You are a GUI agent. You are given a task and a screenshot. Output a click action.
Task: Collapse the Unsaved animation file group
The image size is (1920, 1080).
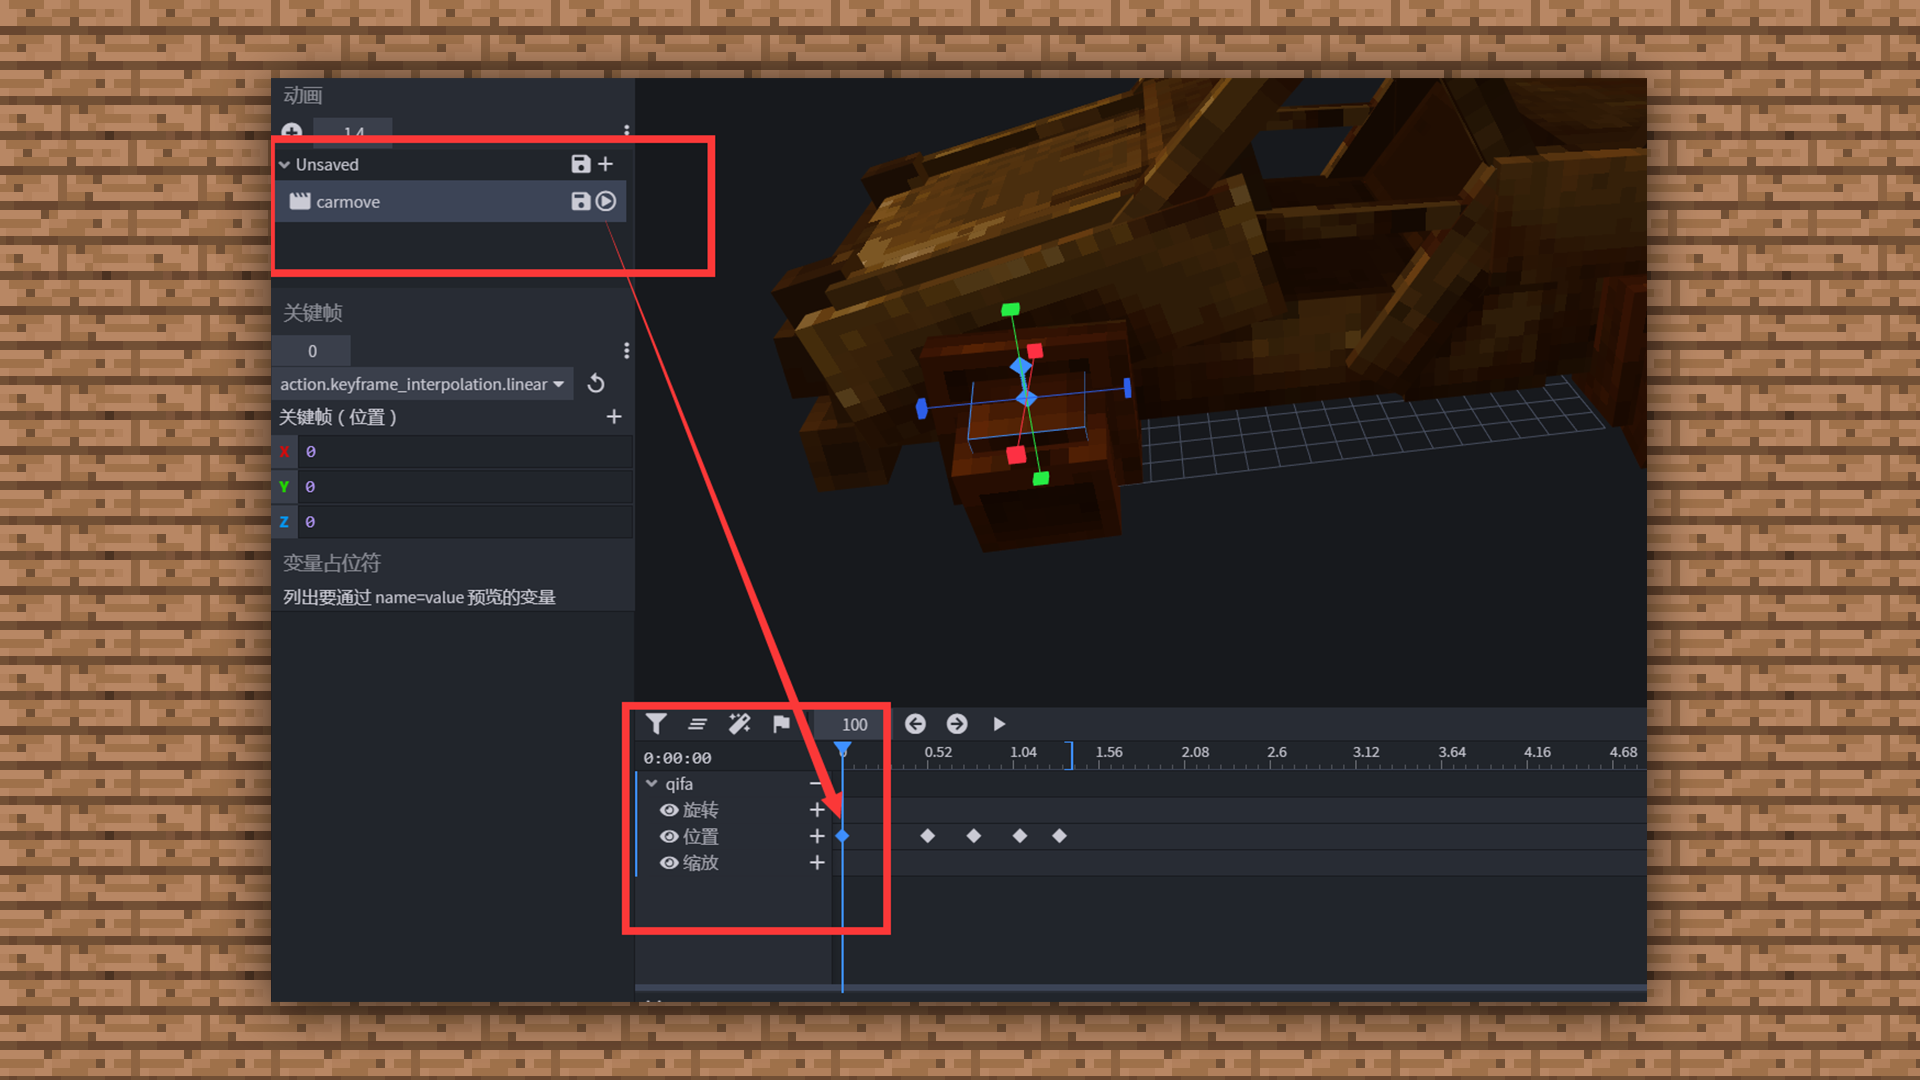[x=285, y=165]
